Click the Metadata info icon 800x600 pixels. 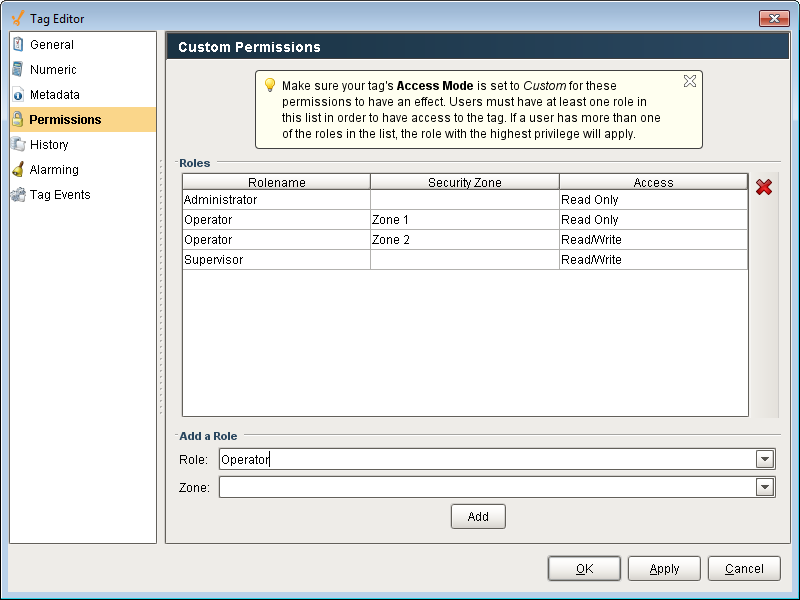coord(18,95)
